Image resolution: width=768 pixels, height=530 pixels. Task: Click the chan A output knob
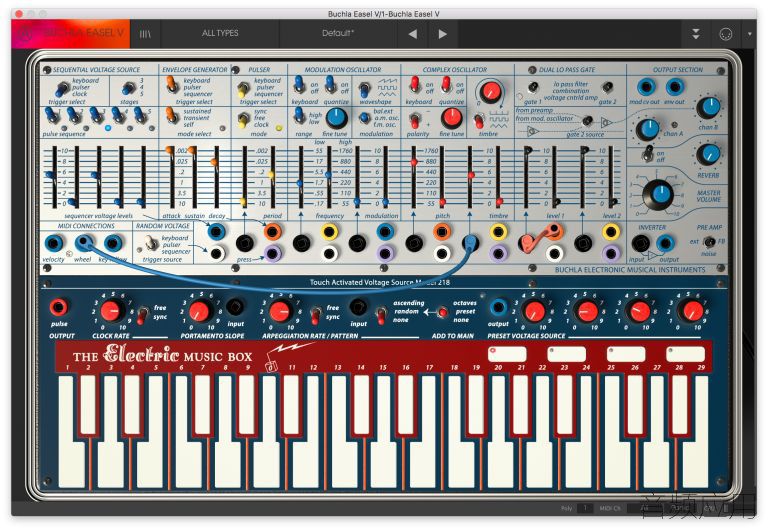click(648, 129)
